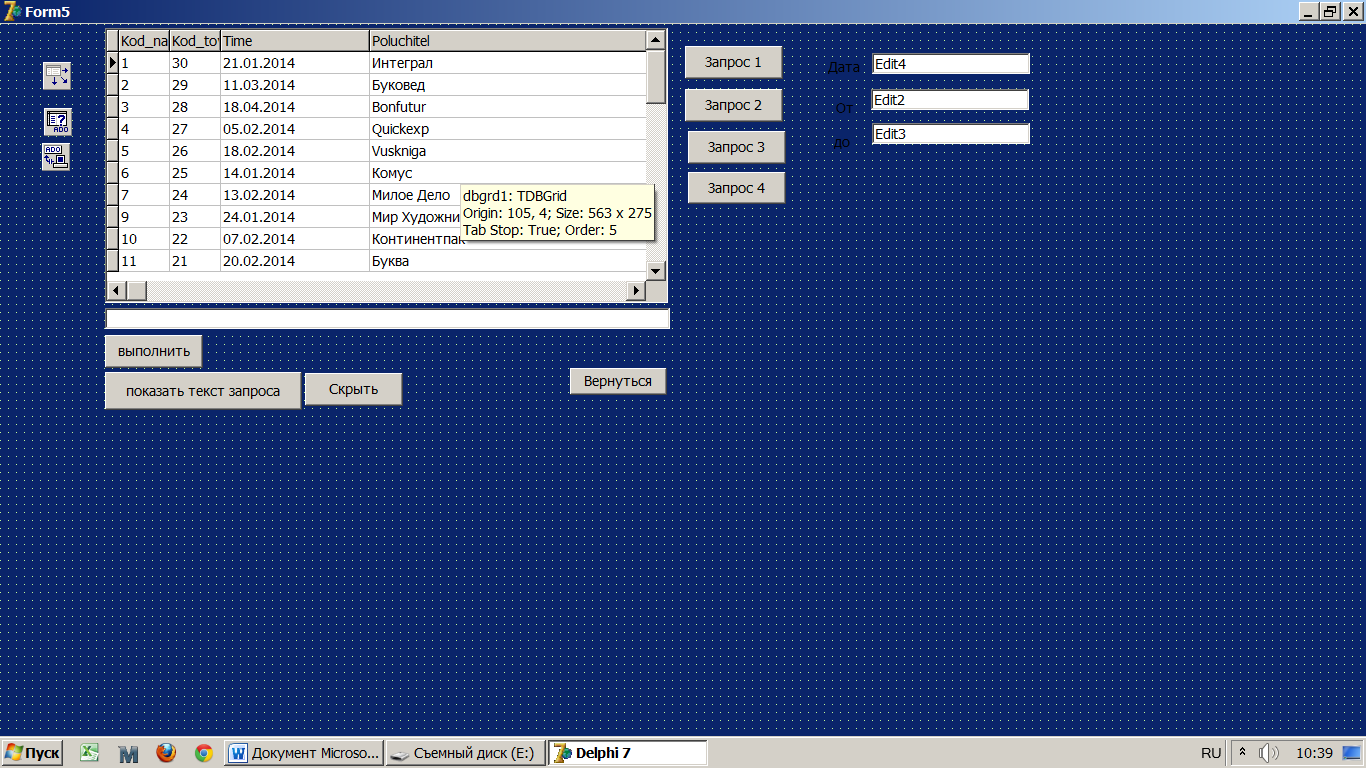Click the Скрыть button
Image resolution: width=1366 pixels, height=768 pixels.
coord(353,389)
